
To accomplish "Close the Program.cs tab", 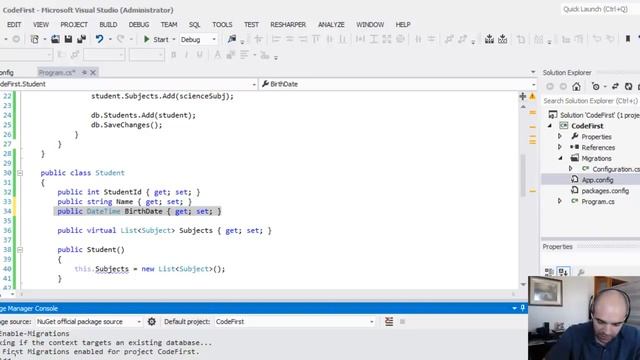I will tap(93, 73).
